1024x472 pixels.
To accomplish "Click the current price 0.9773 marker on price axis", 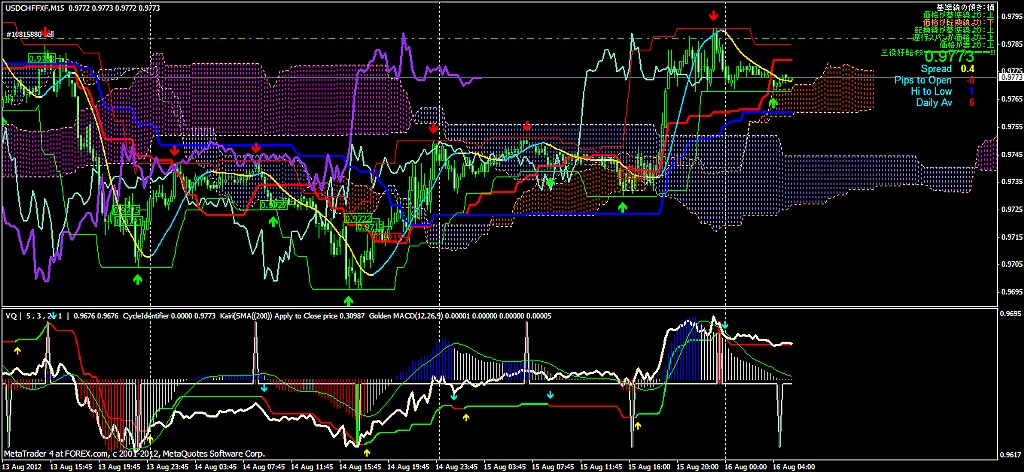I will point(1011,76).
